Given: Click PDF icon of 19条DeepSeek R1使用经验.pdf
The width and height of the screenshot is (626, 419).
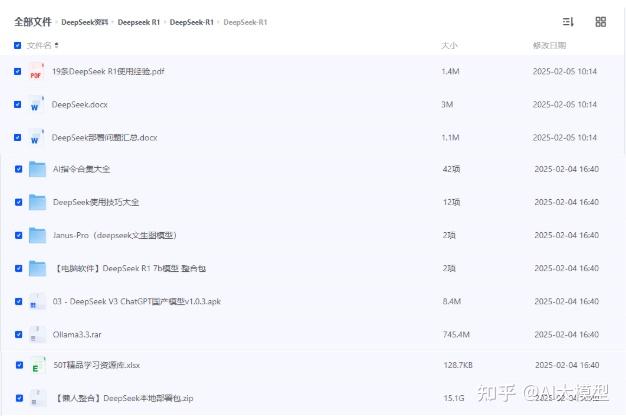Looking at the screenshot, I should click(36, 72).
